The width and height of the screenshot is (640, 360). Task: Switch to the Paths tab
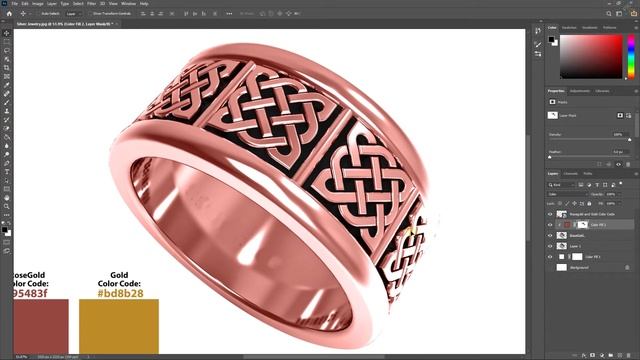coord(588,174)
